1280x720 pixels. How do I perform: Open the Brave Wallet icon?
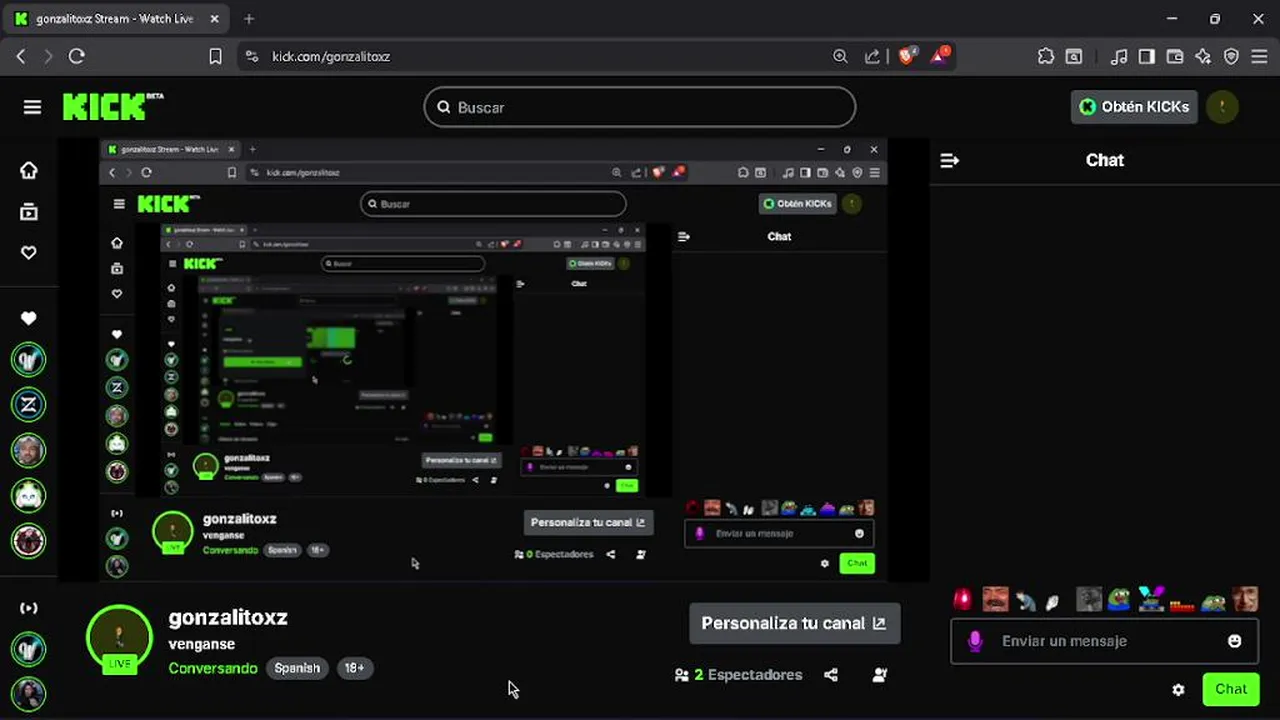pyautogui.click(x=1175, y=56)
